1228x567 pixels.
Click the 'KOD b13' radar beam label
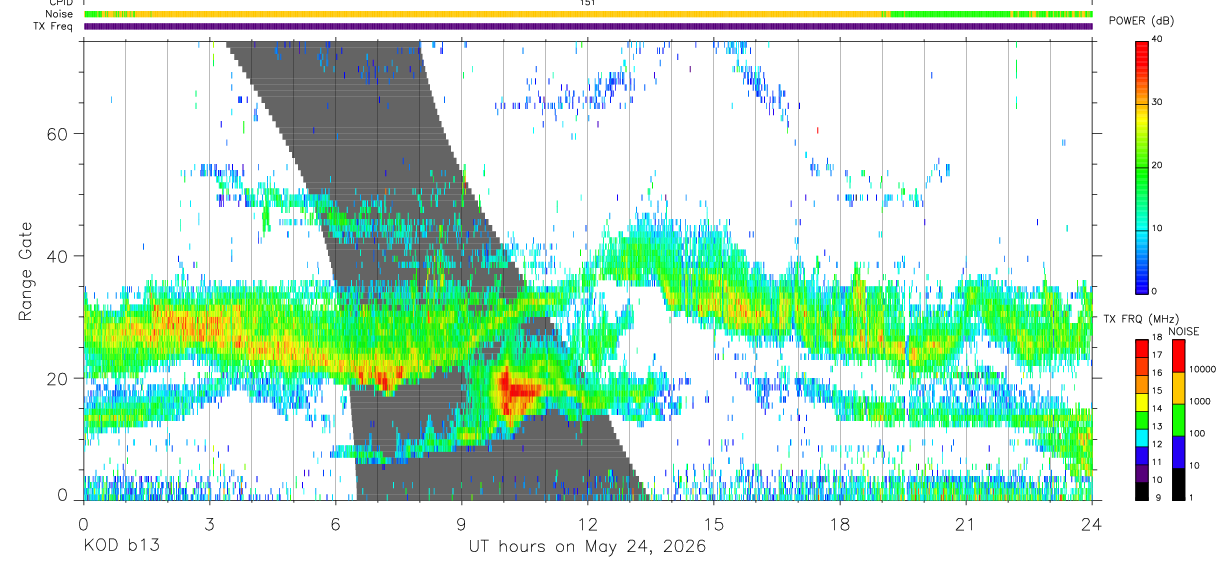[x=120, y=546]
